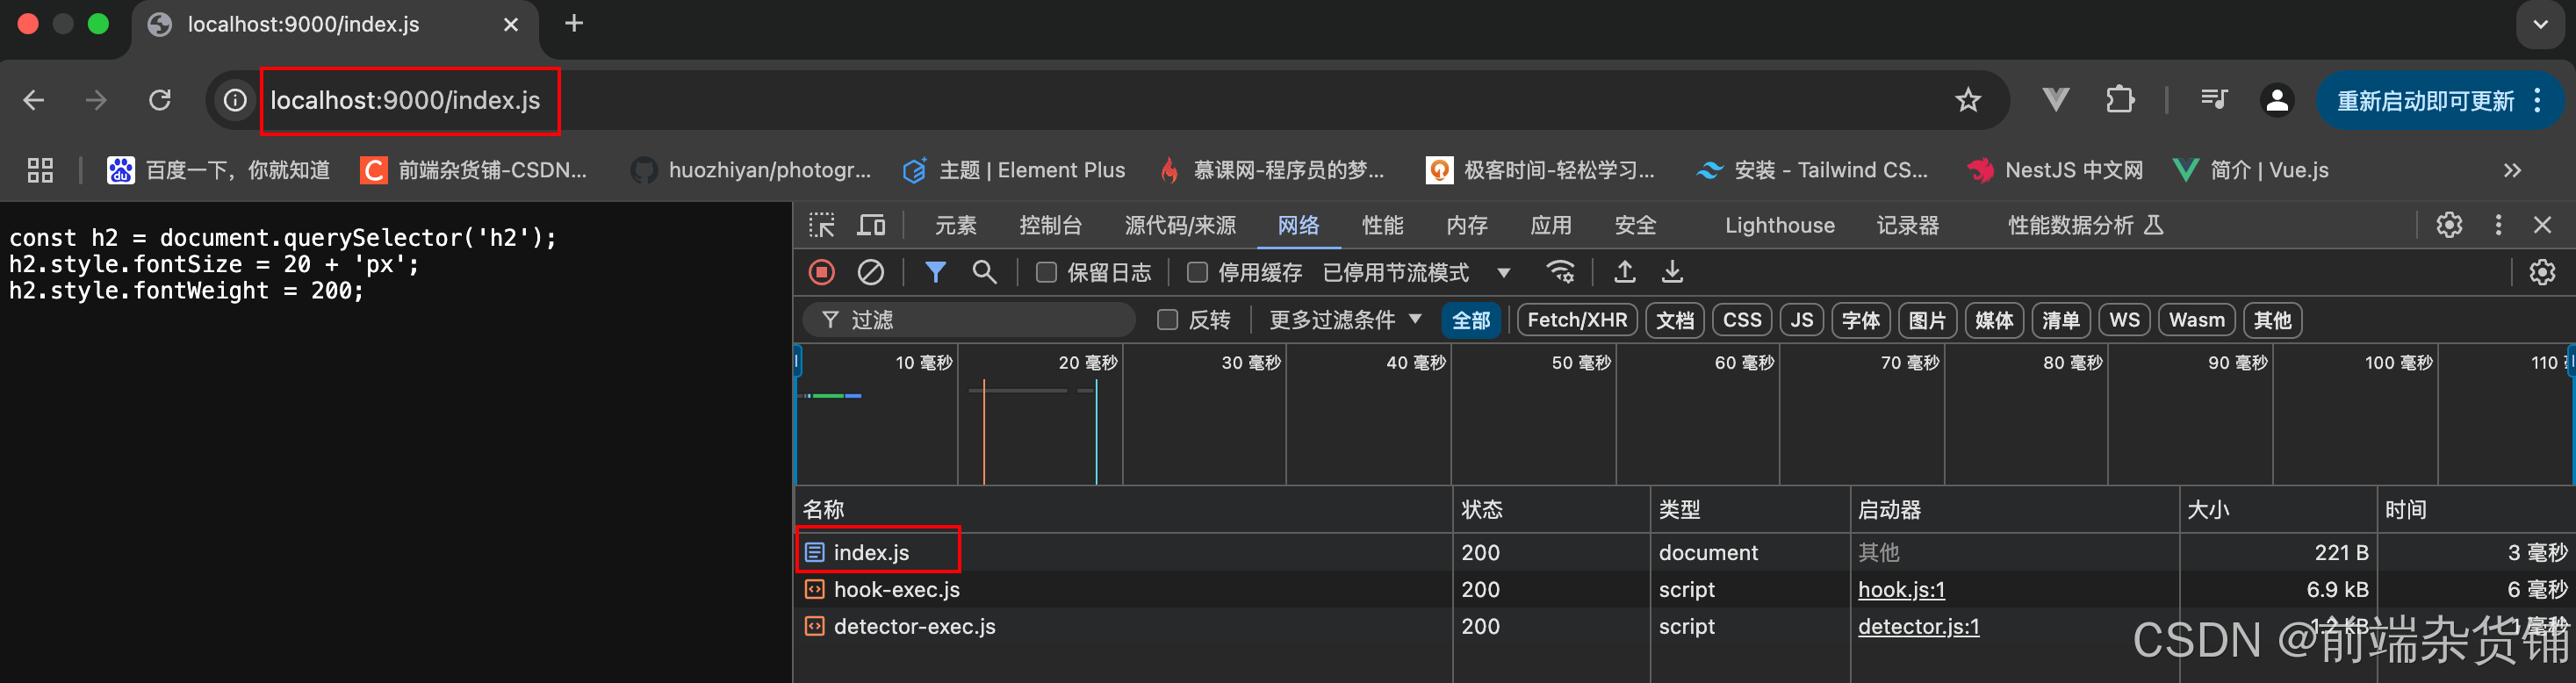Viewport: 2576px width, 683px height.
Task: Show more bookmarks with the chevron
Action: coord(2512,170)
